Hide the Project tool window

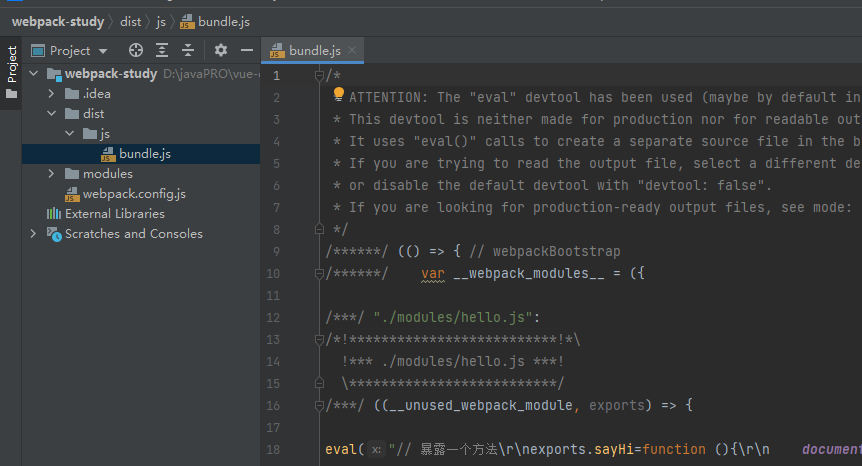(246, 50)
